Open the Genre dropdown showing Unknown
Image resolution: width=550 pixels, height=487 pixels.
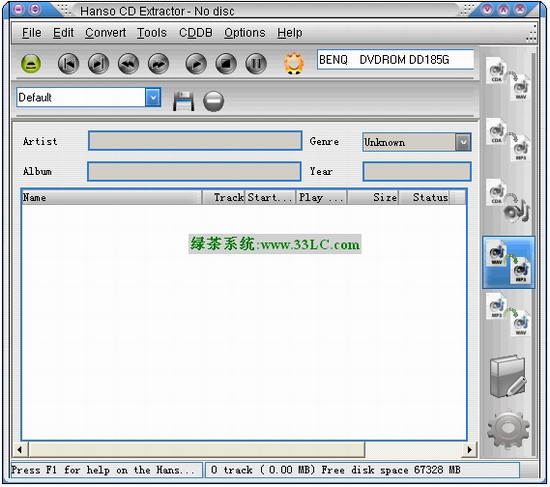point(463,142)
